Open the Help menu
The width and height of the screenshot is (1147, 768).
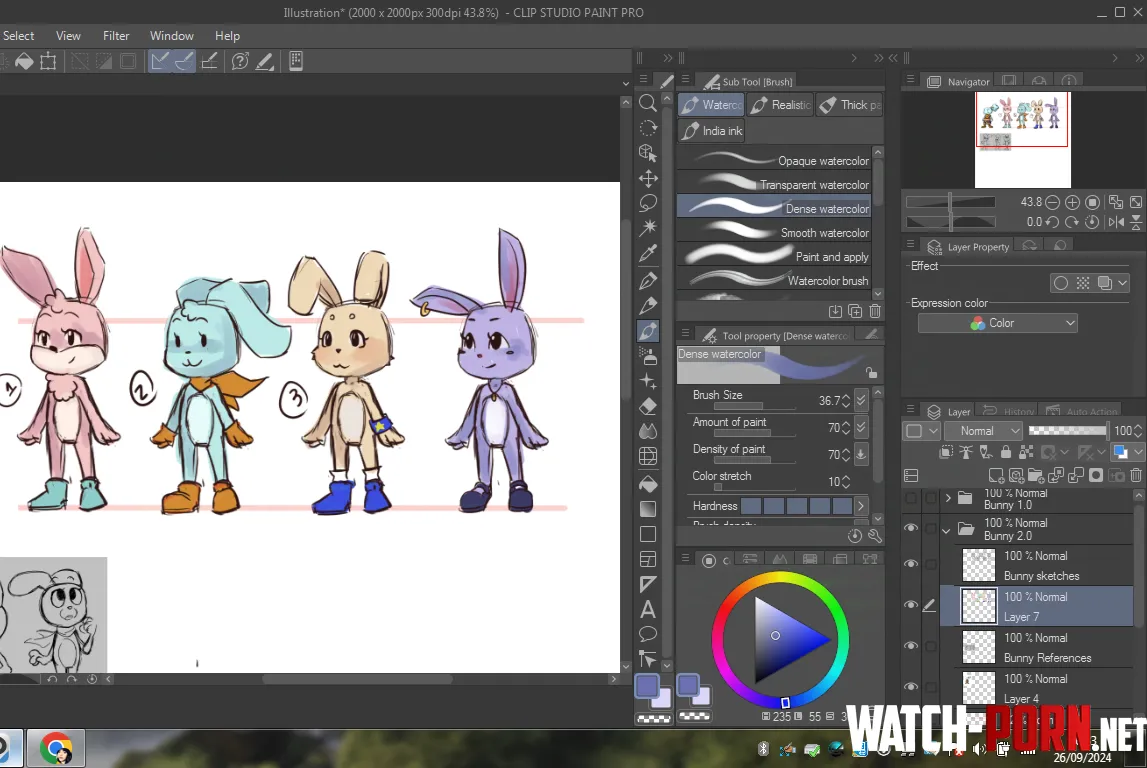point(227,36)
